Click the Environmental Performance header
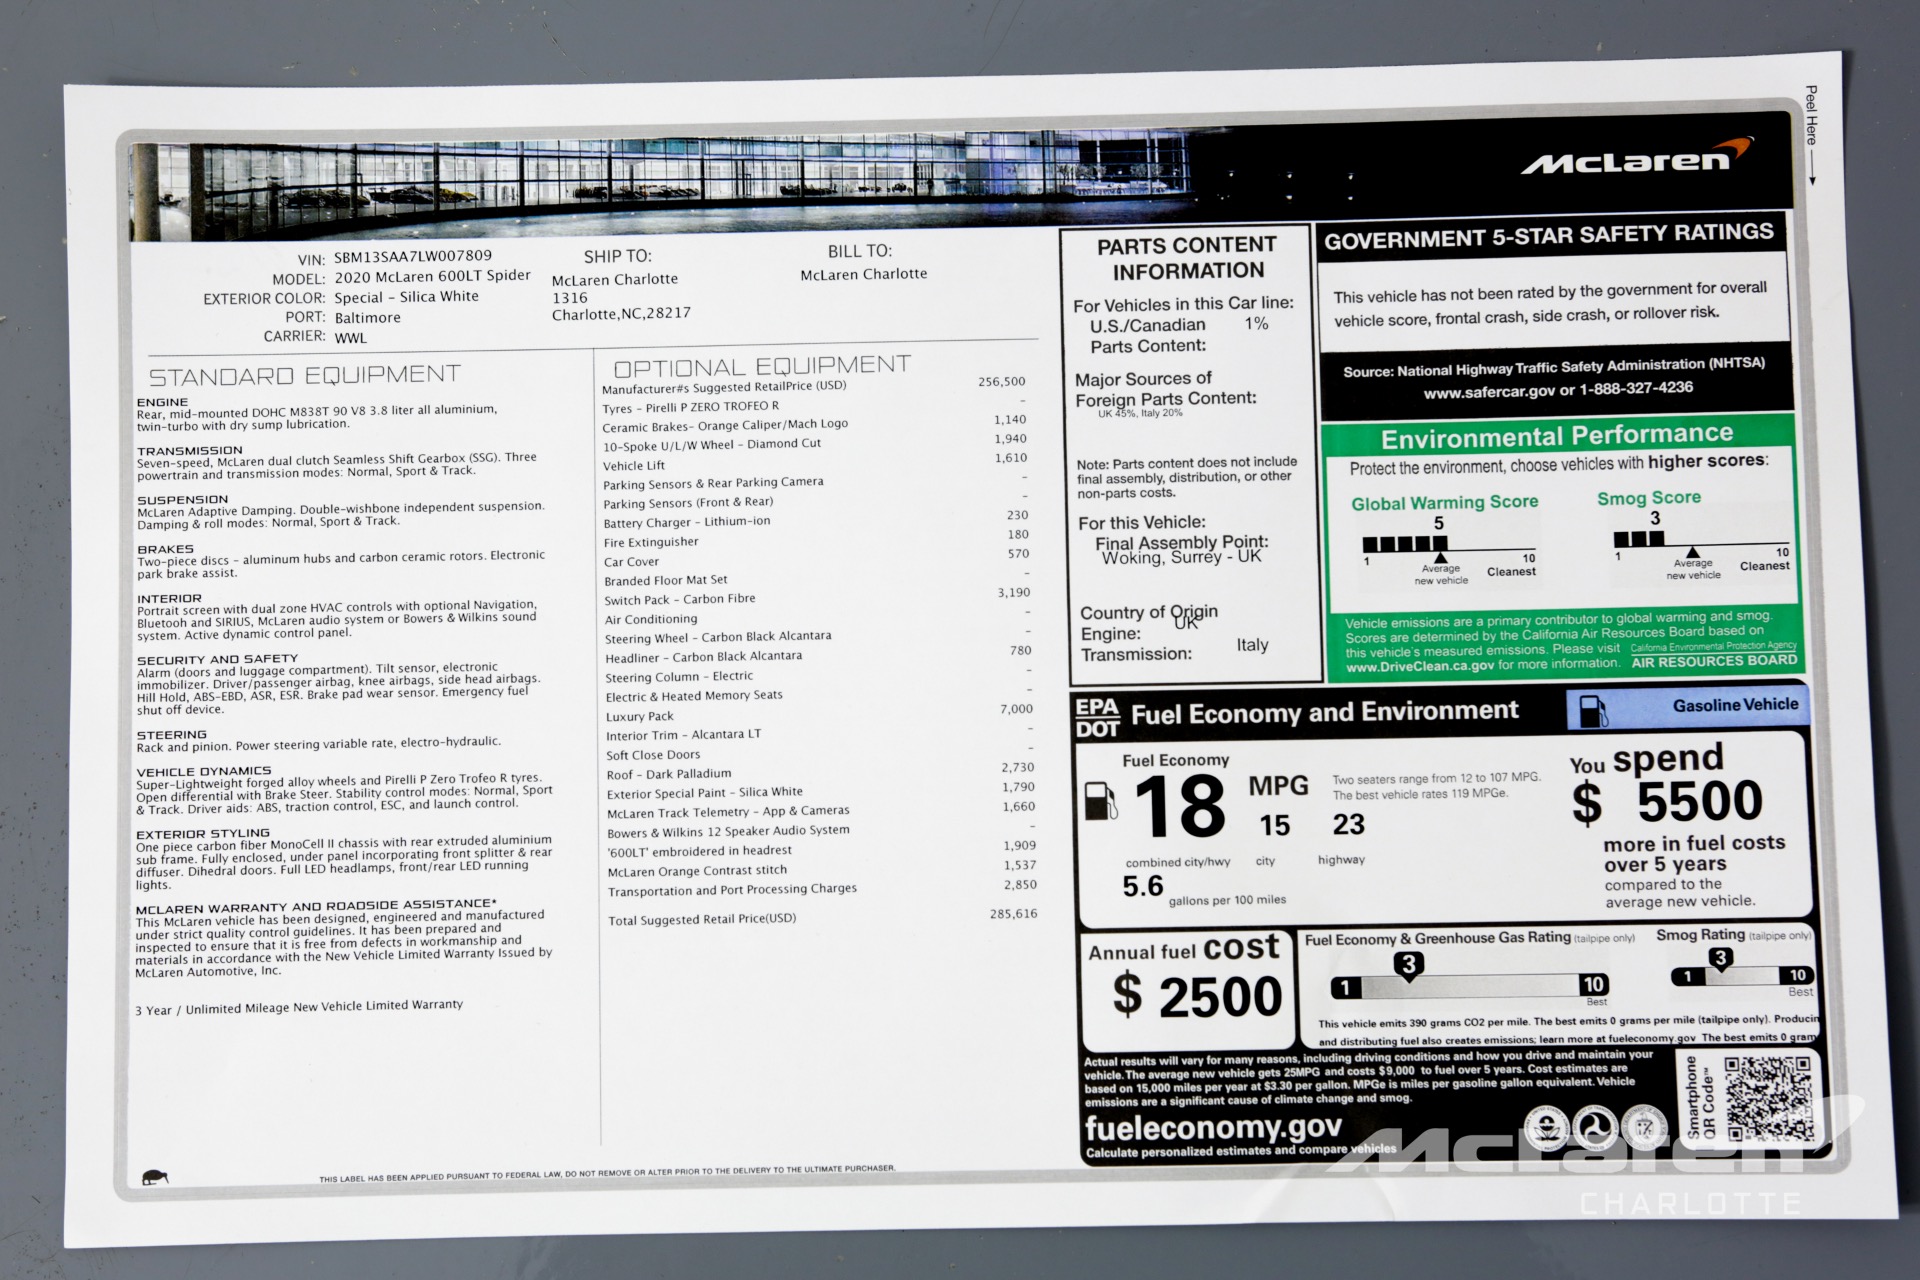The image size is (1920, 1280). point(1557,436)
